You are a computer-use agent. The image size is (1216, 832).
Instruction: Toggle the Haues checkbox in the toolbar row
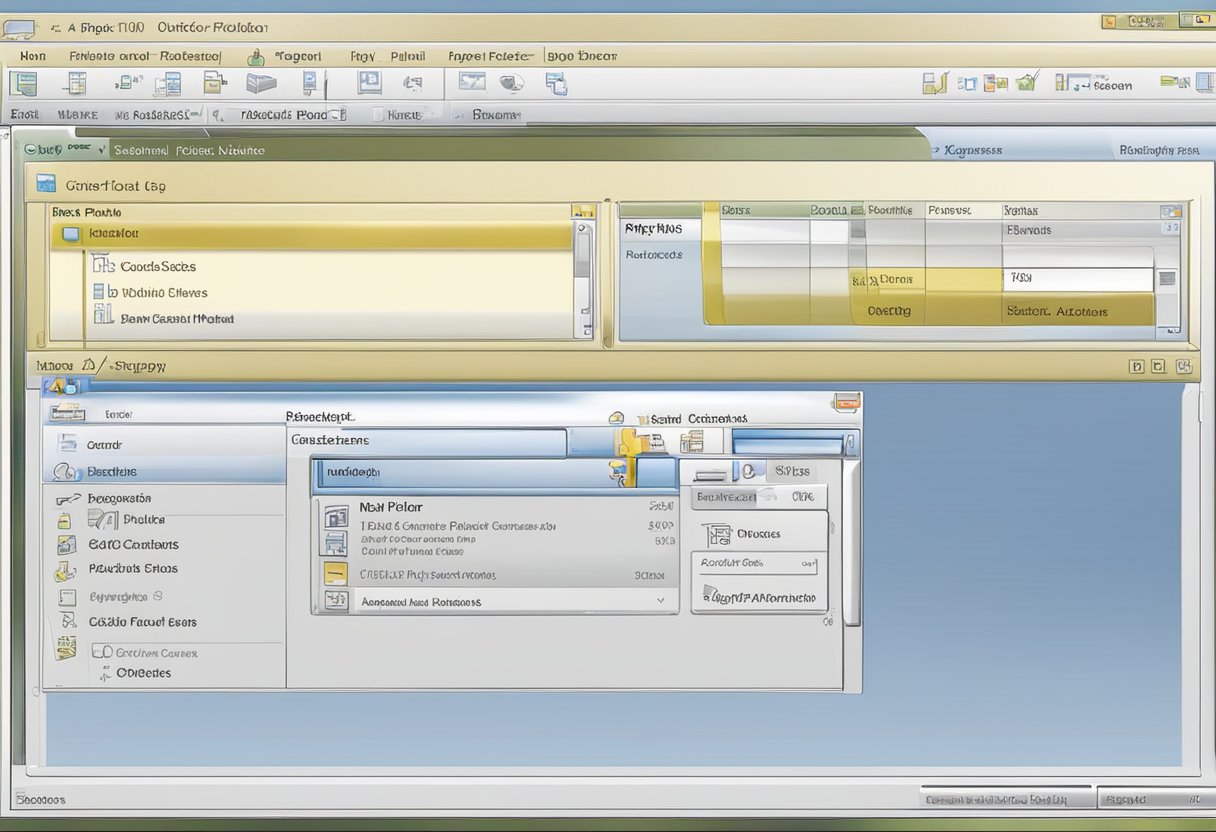click(x=378, y=115)
